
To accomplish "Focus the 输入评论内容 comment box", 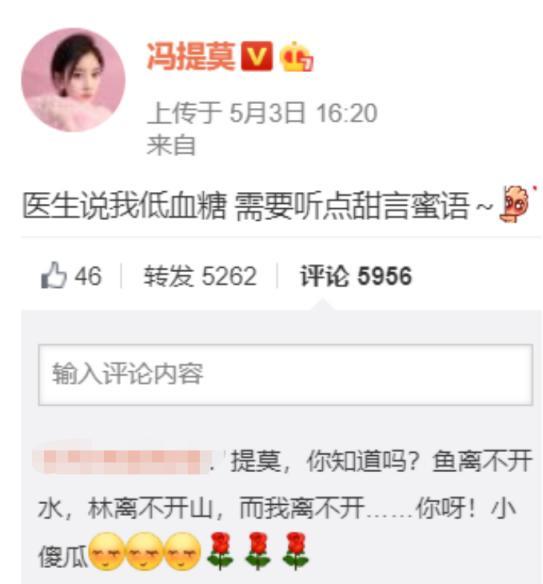I will [286, 375].
